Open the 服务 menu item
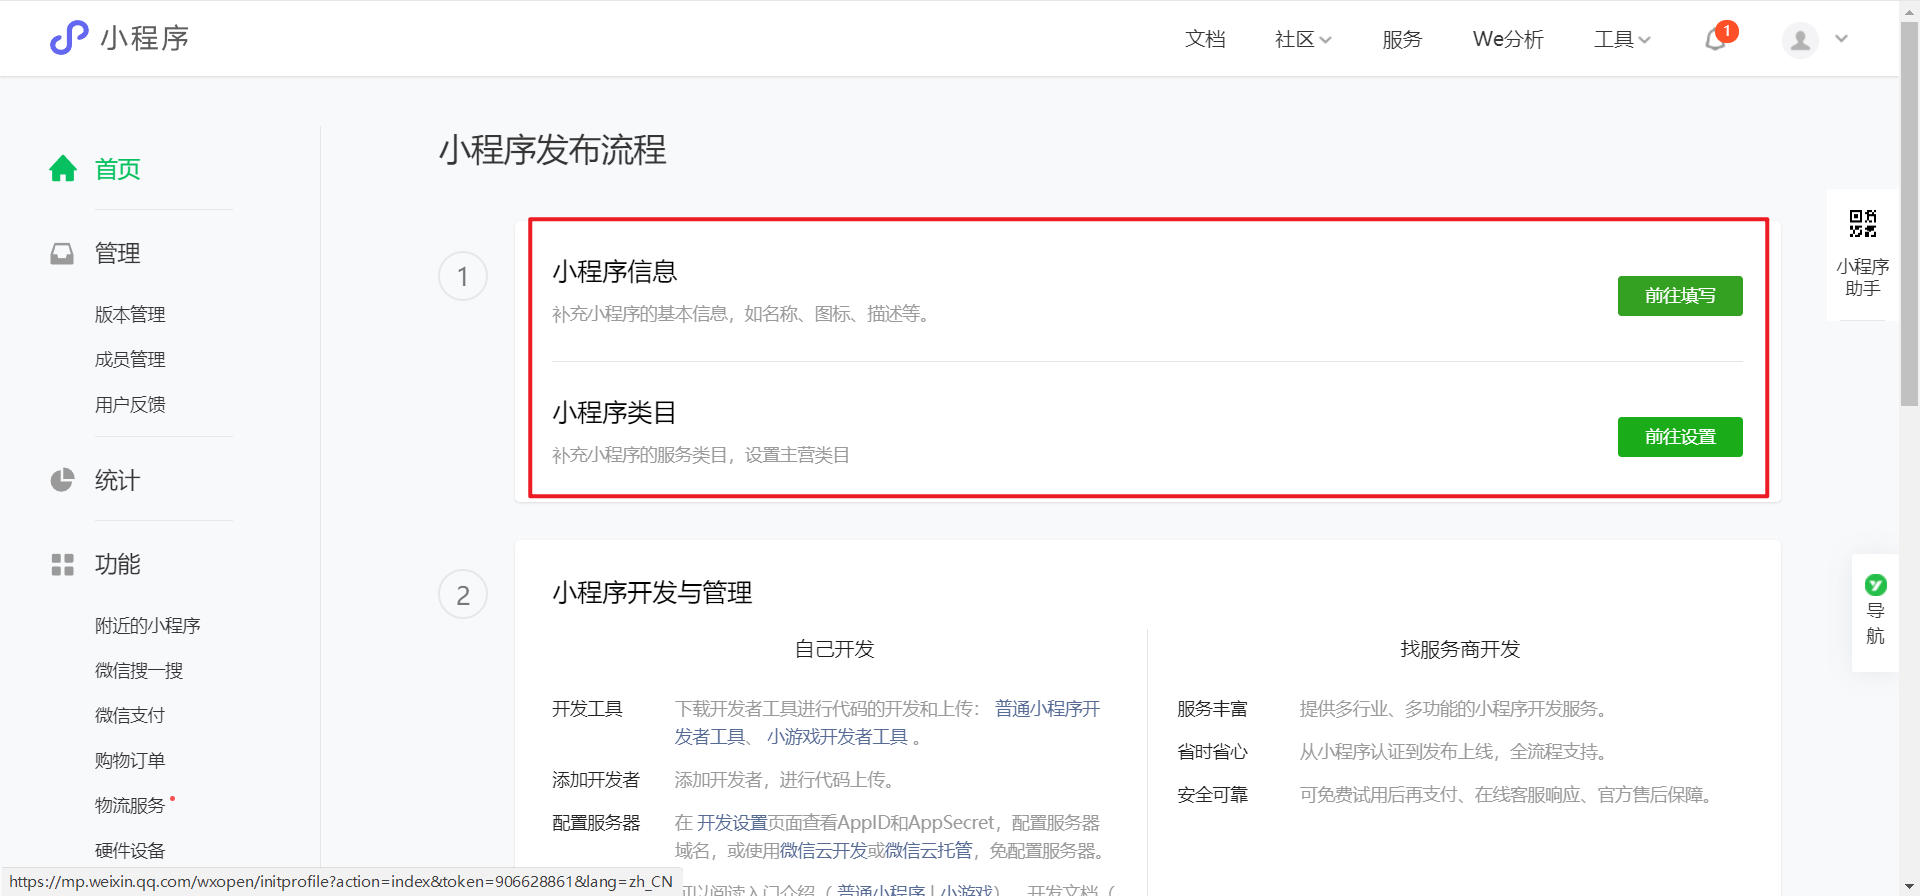This screenshot has width=1920, height=896. (1402, 39)
